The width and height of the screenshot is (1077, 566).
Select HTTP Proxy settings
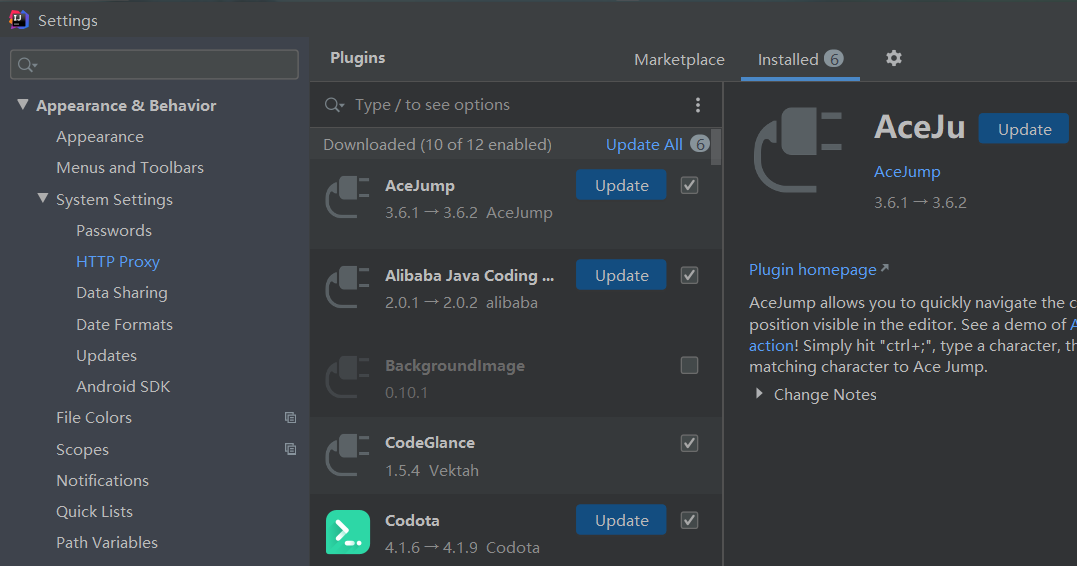[118, 262]
